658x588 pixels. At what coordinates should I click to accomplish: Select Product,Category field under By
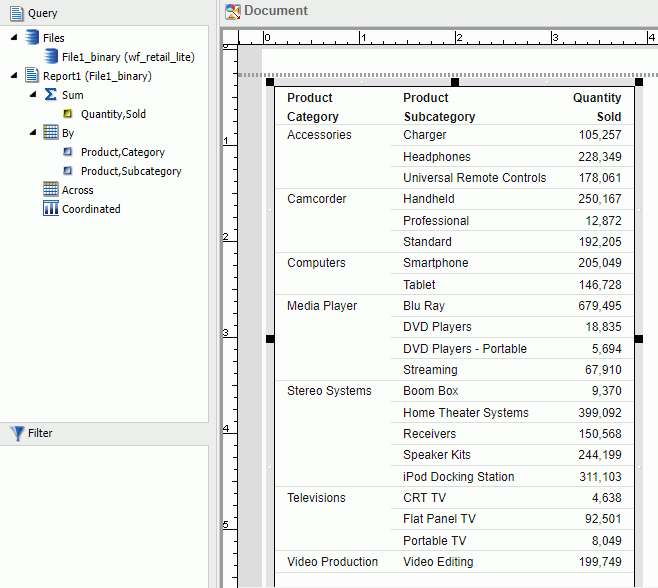coord(122,152)
